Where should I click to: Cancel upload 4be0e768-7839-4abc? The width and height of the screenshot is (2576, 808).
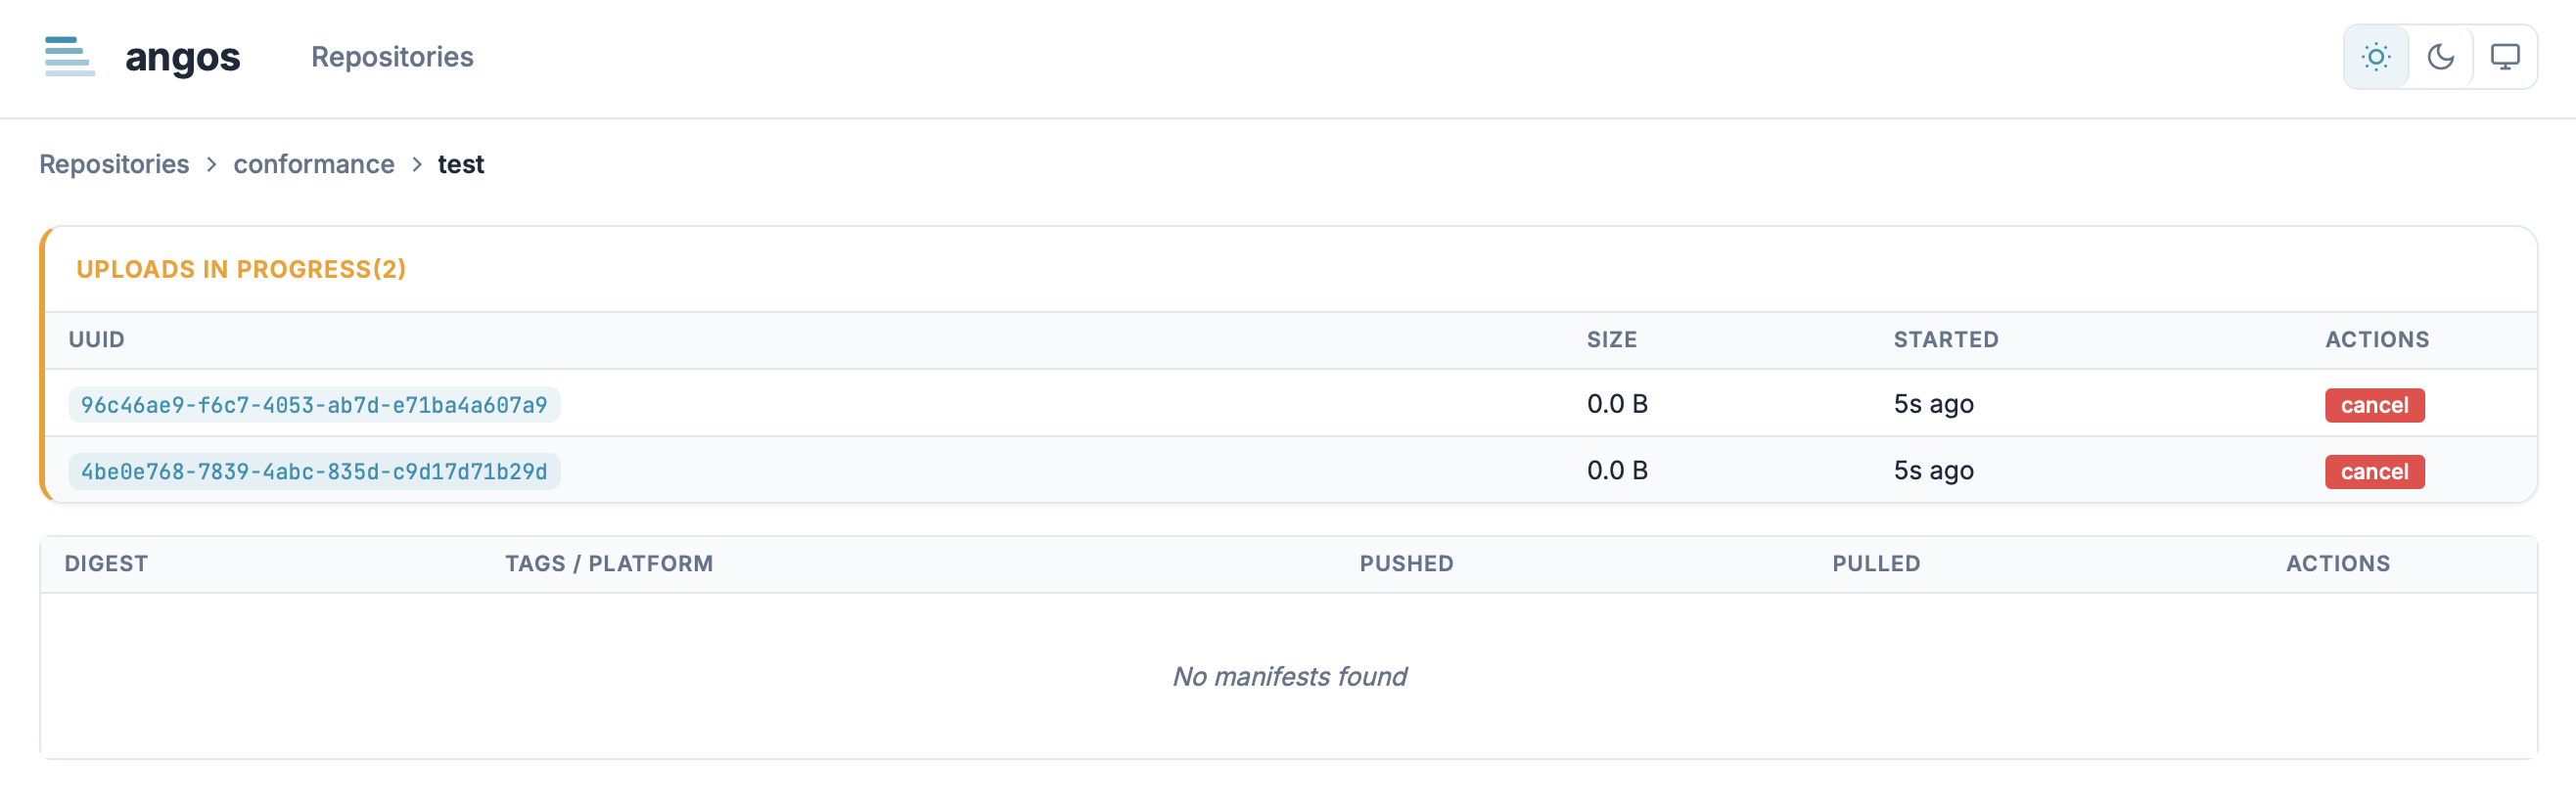pyautogui.click(x=2373, y=472)
